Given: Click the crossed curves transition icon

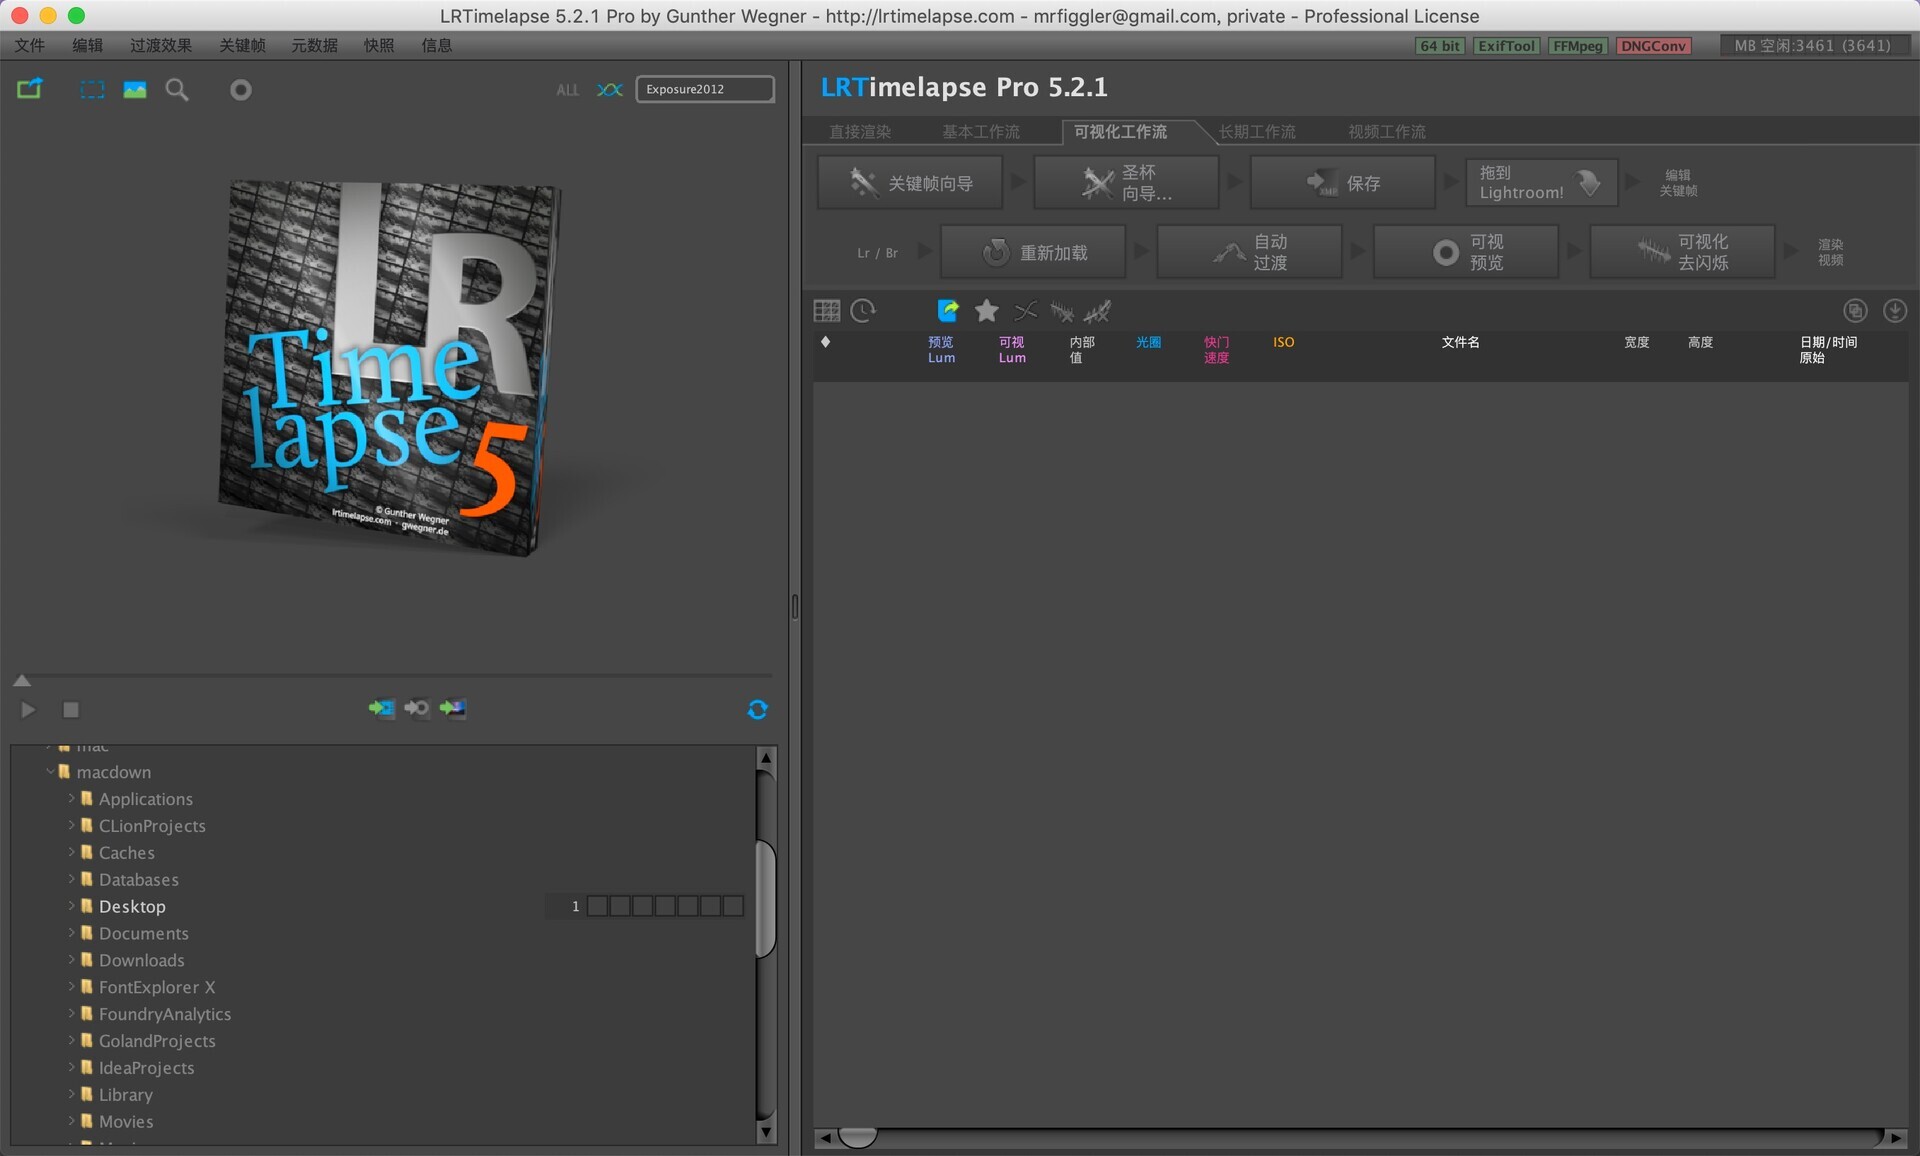Looking at the screenshot, I should [x=1026, y=311].
